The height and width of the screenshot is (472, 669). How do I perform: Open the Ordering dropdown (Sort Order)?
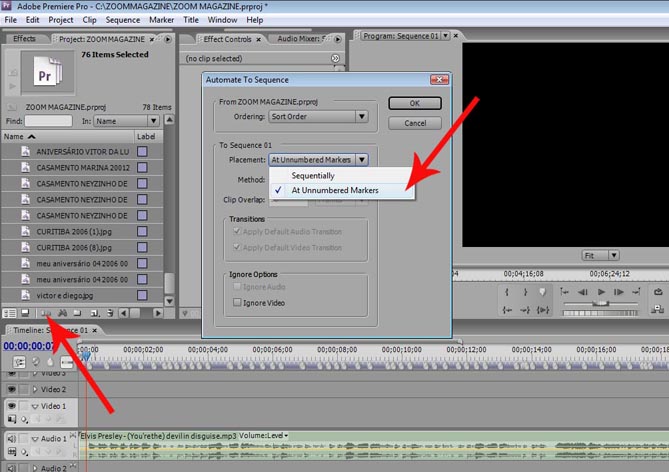point(318,116)
